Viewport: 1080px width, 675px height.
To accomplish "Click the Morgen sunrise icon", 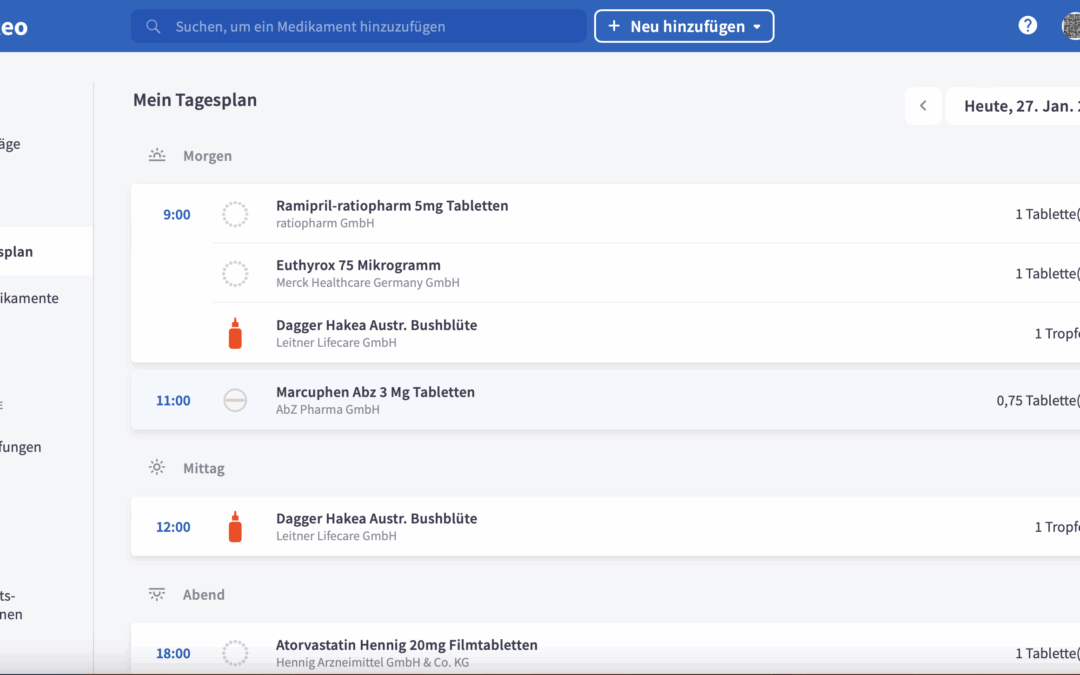I will tap(157, 156).
